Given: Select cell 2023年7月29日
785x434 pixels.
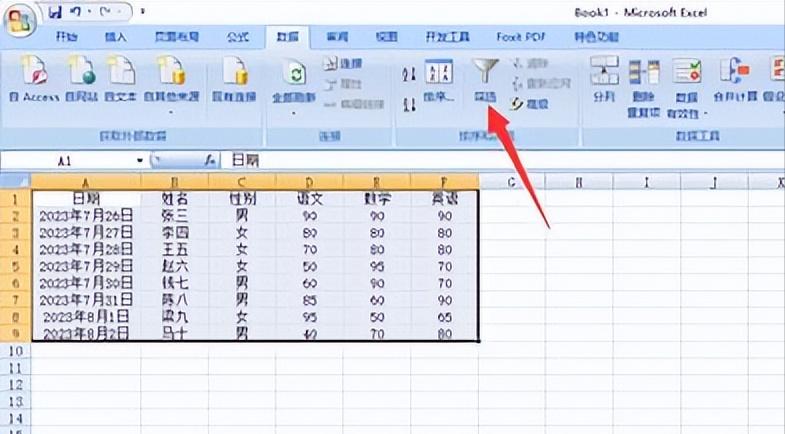Looking at the screenshot, I should (x=86, y=266).
